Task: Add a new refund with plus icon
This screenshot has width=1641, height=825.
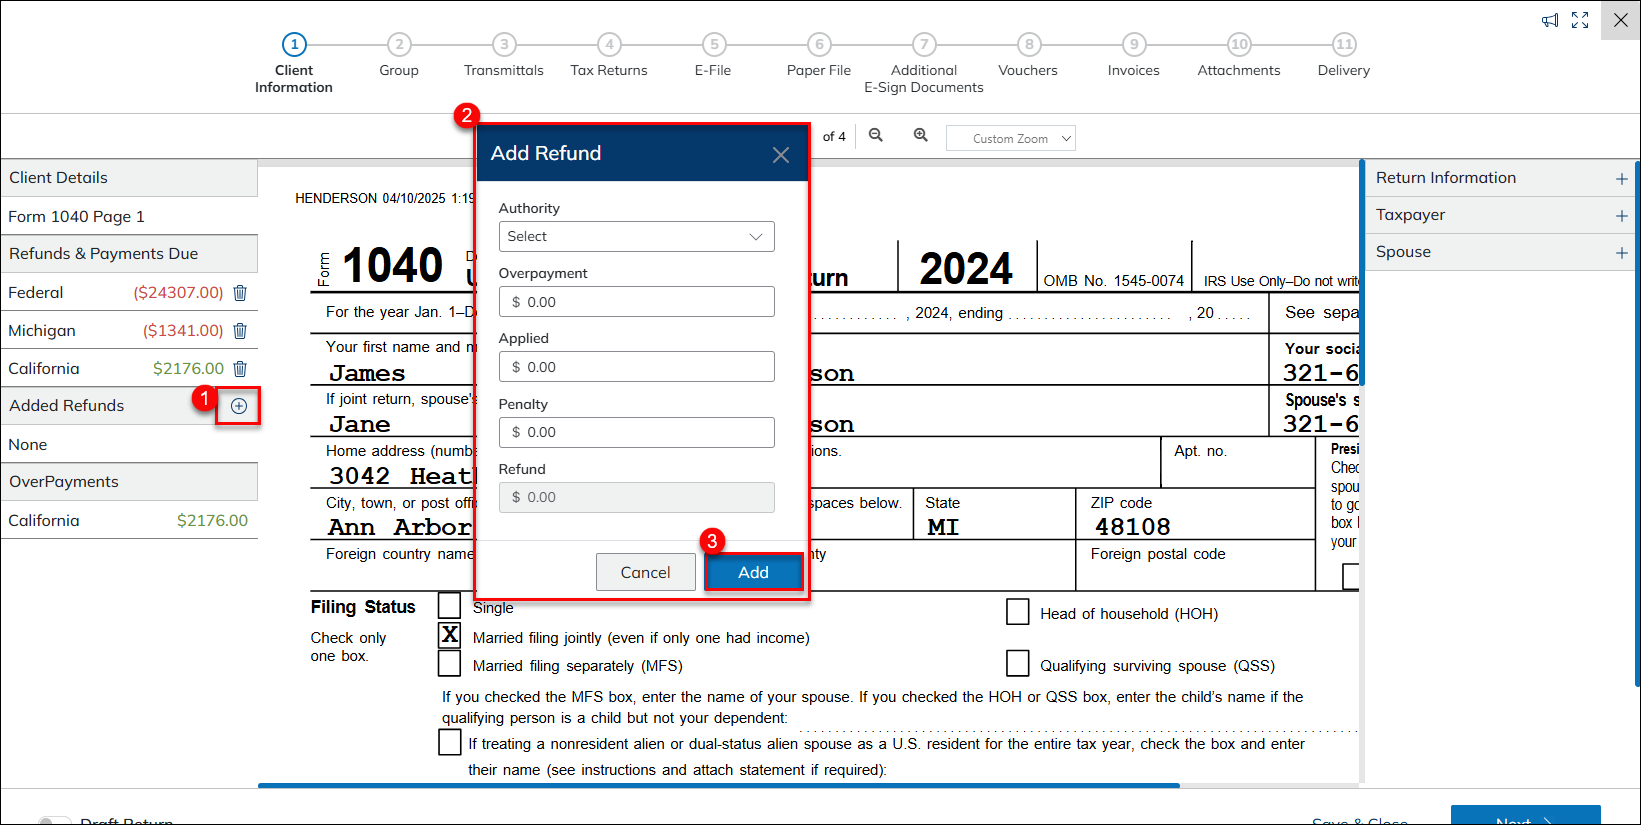Action: click(239, 406)
